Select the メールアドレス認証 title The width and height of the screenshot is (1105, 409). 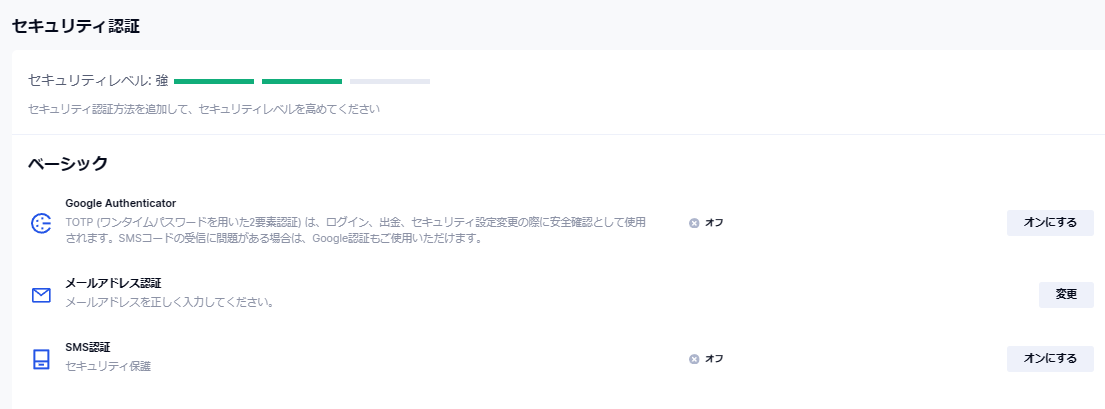click(113, 283)
